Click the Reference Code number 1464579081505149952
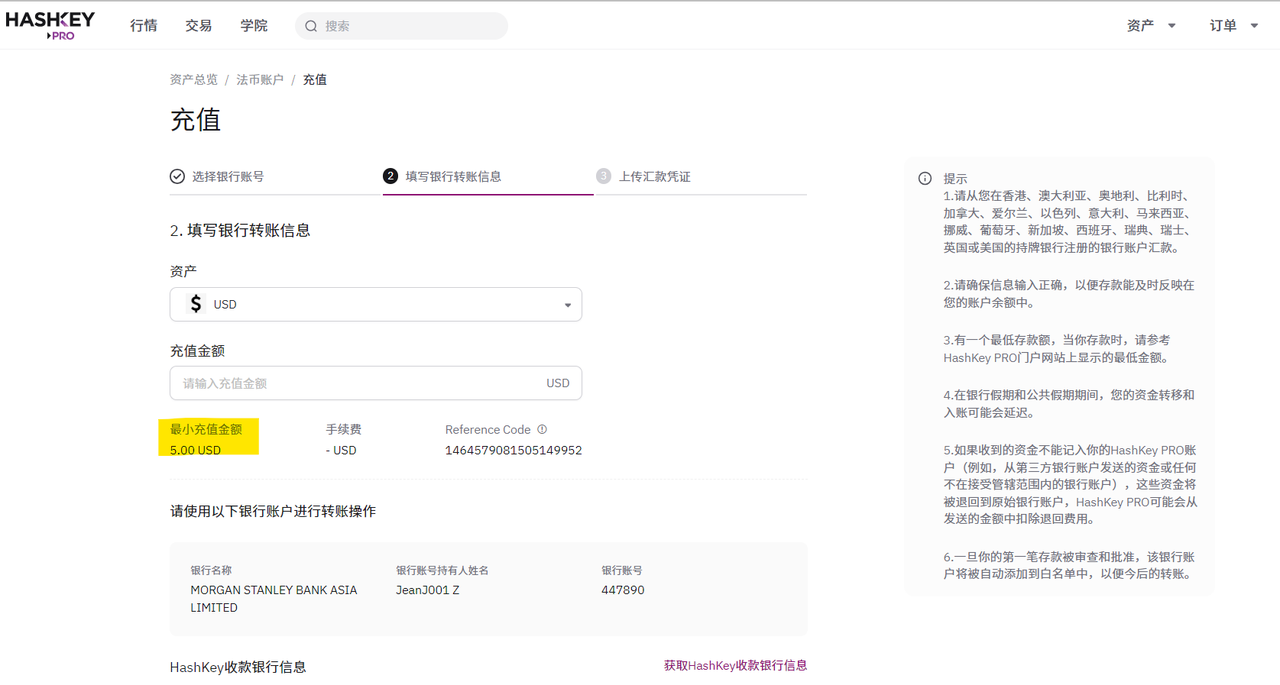The image size is (1280, 685). pyautogui.click(x=514, y=451)
